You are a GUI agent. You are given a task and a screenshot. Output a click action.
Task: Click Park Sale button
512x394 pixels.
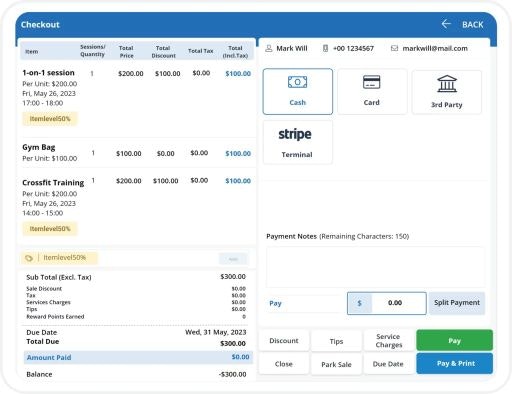tap(336, 364)
